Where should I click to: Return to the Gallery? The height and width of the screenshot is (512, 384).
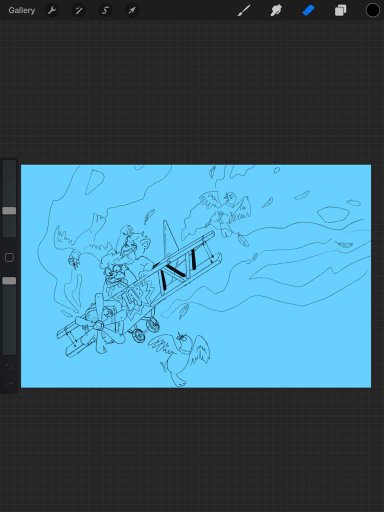[x=22, y=10]
